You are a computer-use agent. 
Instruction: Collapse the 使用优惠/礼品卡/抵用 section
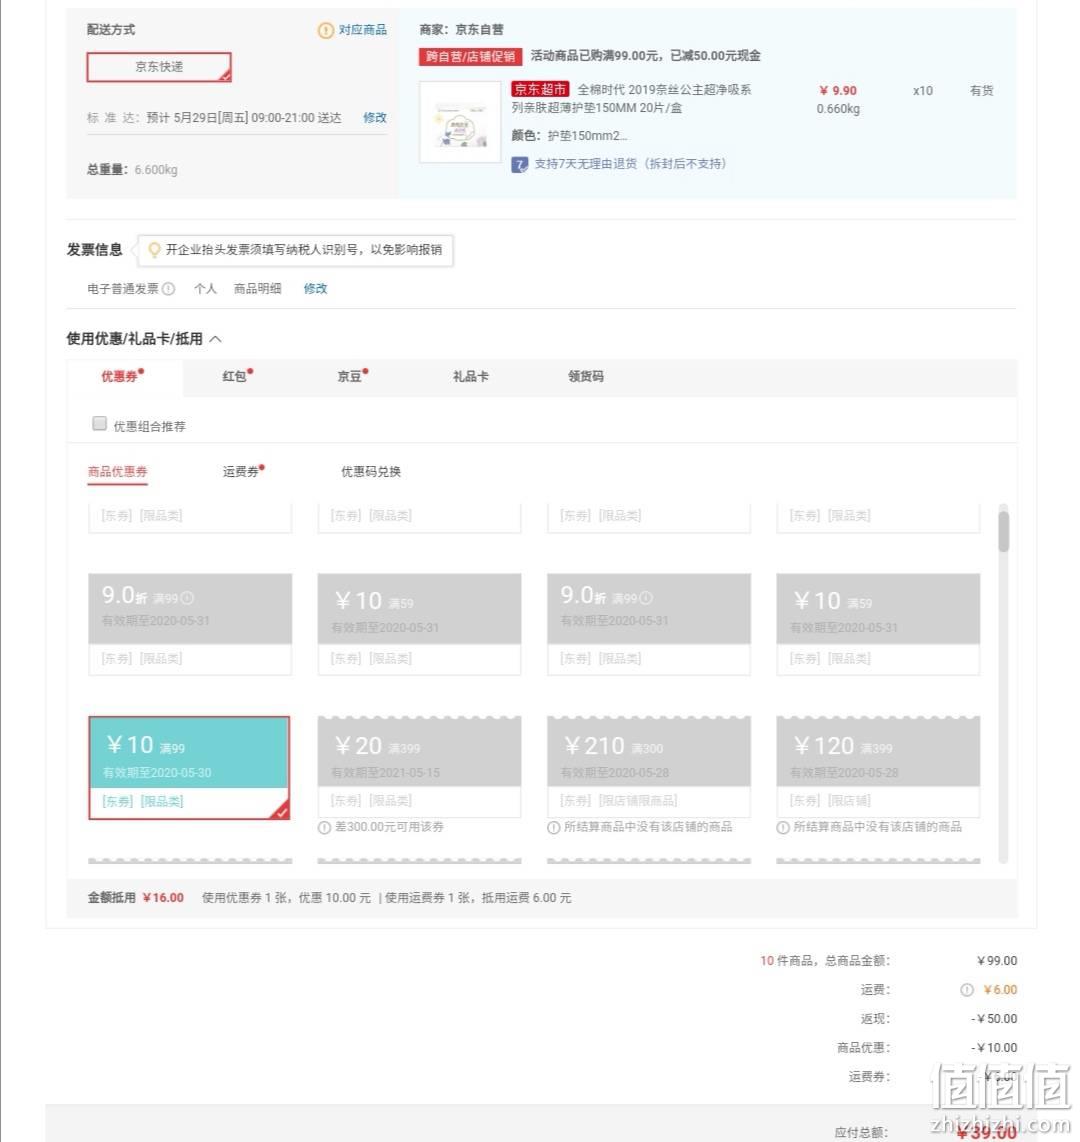(216, 339)
